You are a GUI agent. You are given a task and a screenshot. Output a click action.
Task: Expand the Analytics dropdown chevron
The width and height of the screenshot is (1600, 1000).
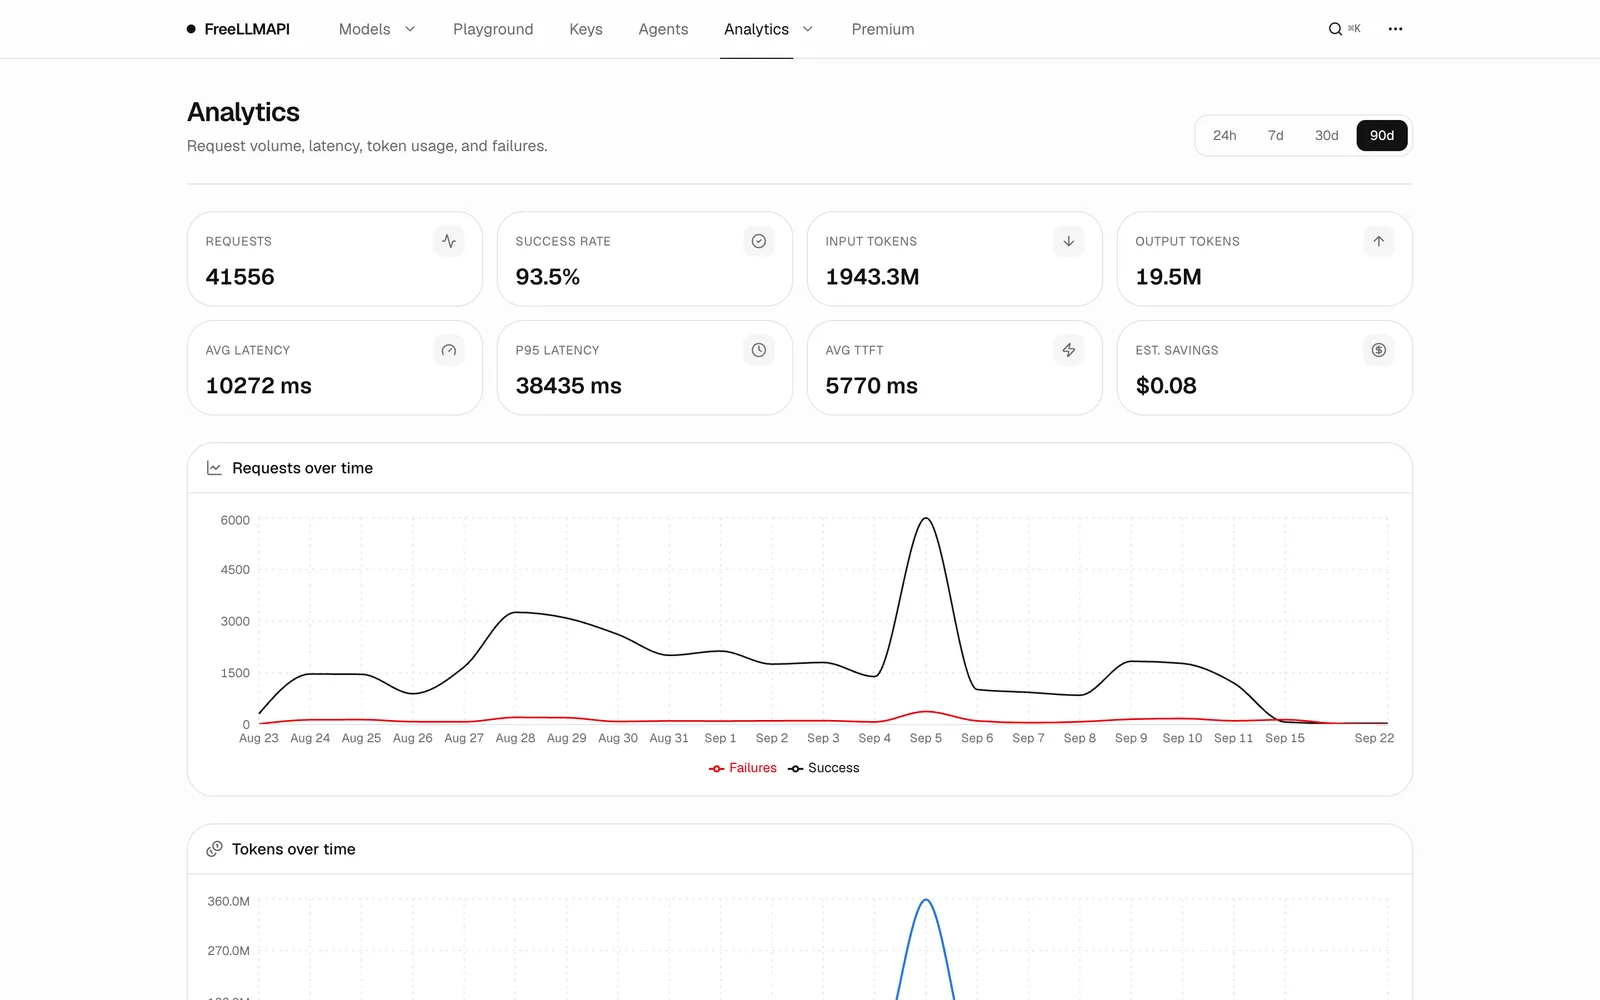point(808,29)
